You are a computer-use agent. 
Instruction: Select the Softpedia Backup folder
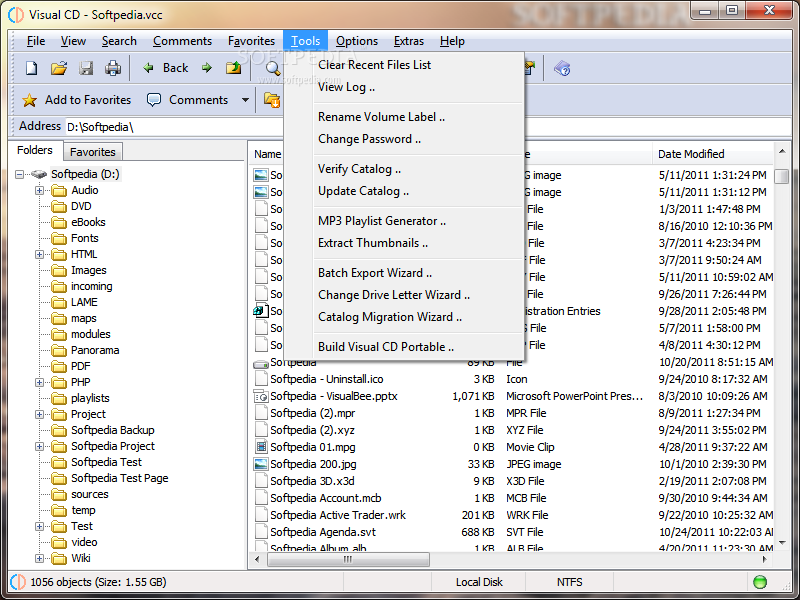112,430
